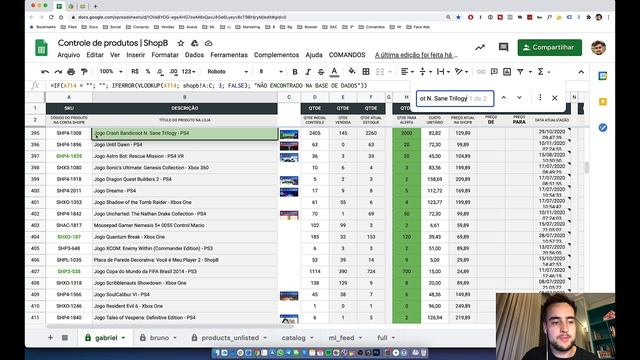Go to previous search result
Viewport: 640px width, 360px height.
(504, 98)
